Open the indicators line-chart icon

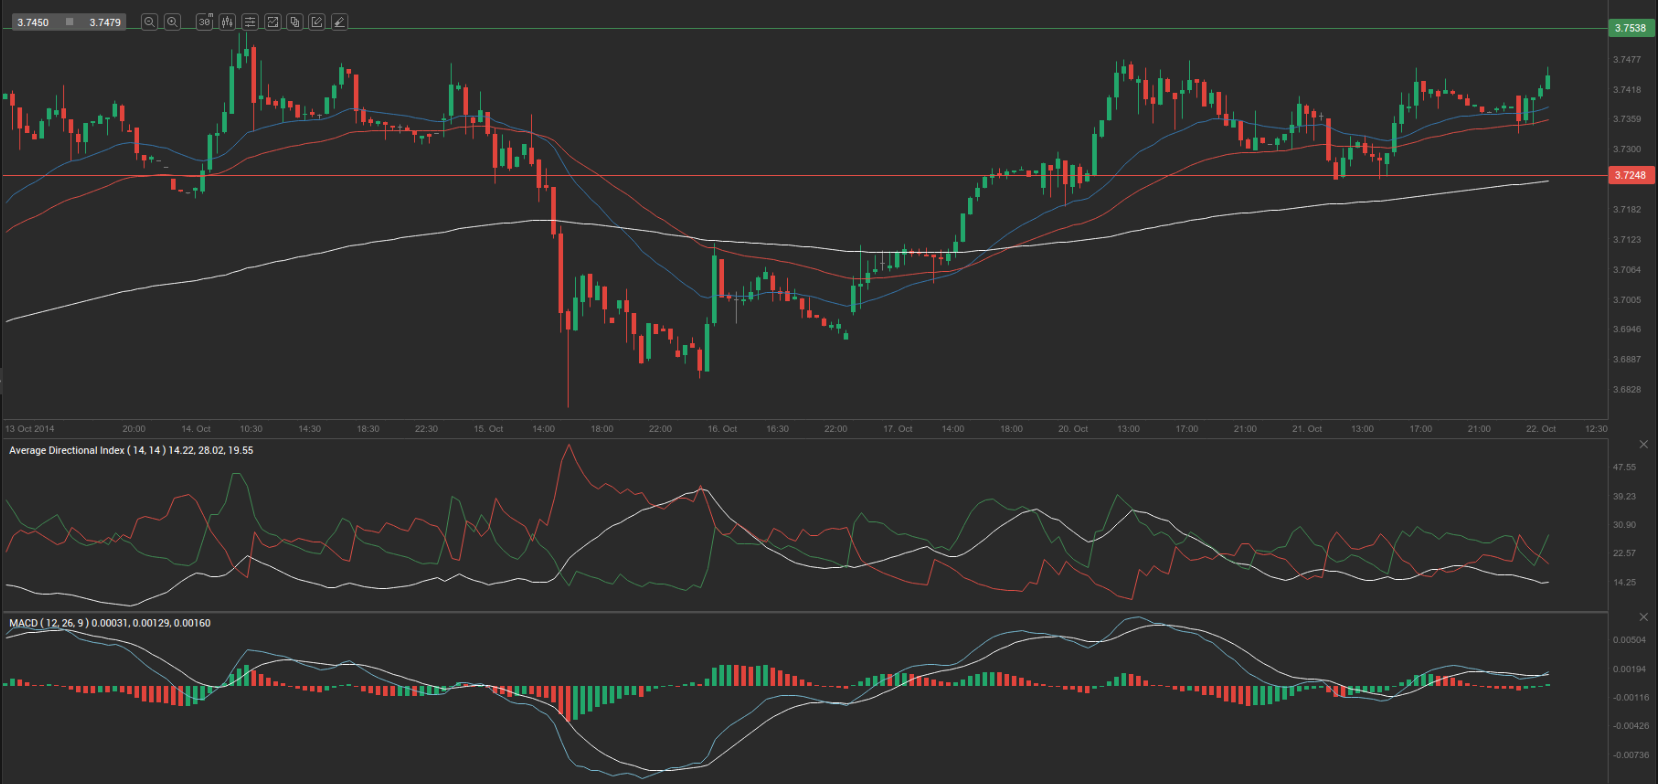272,22
